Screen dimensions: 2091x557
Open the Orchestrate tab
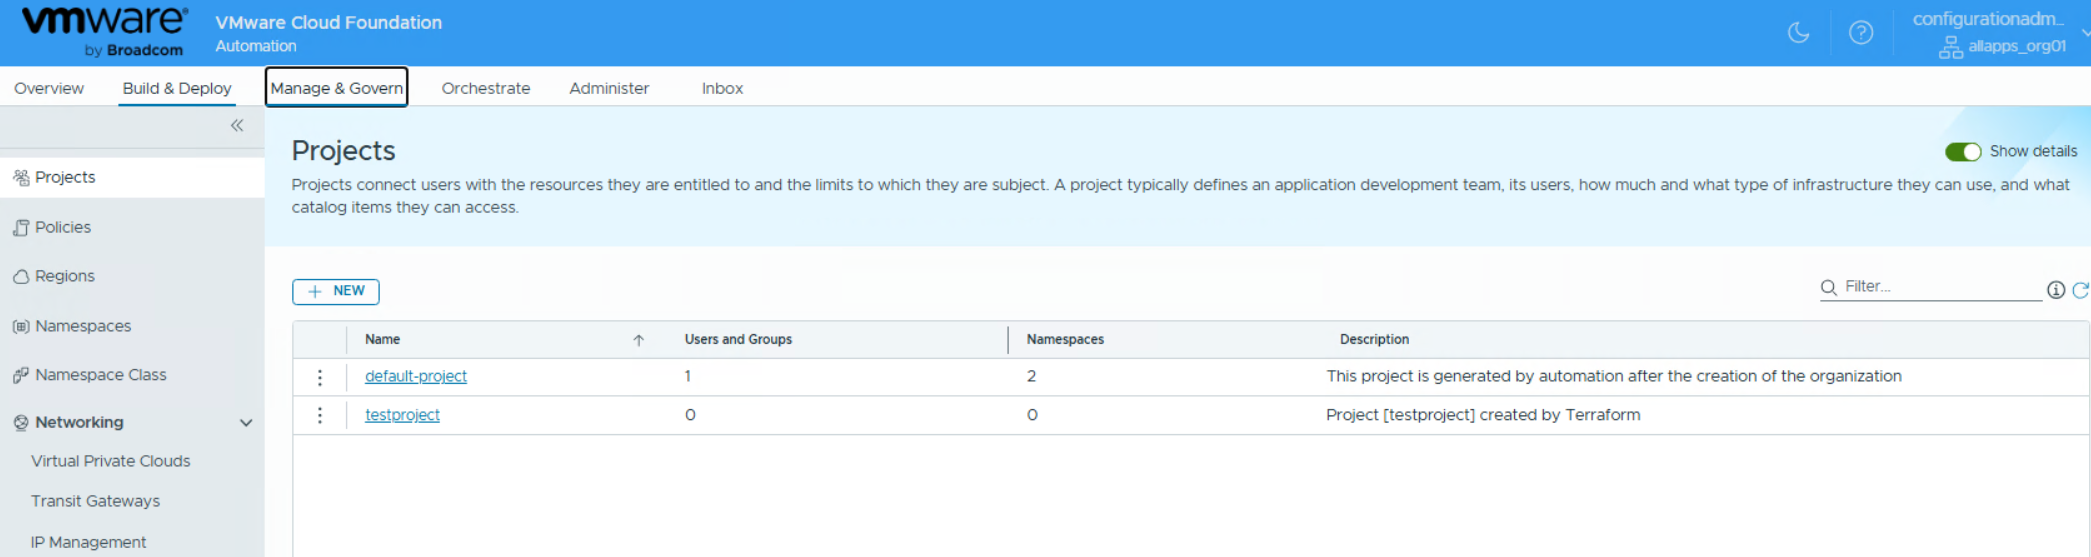(486, 88)
